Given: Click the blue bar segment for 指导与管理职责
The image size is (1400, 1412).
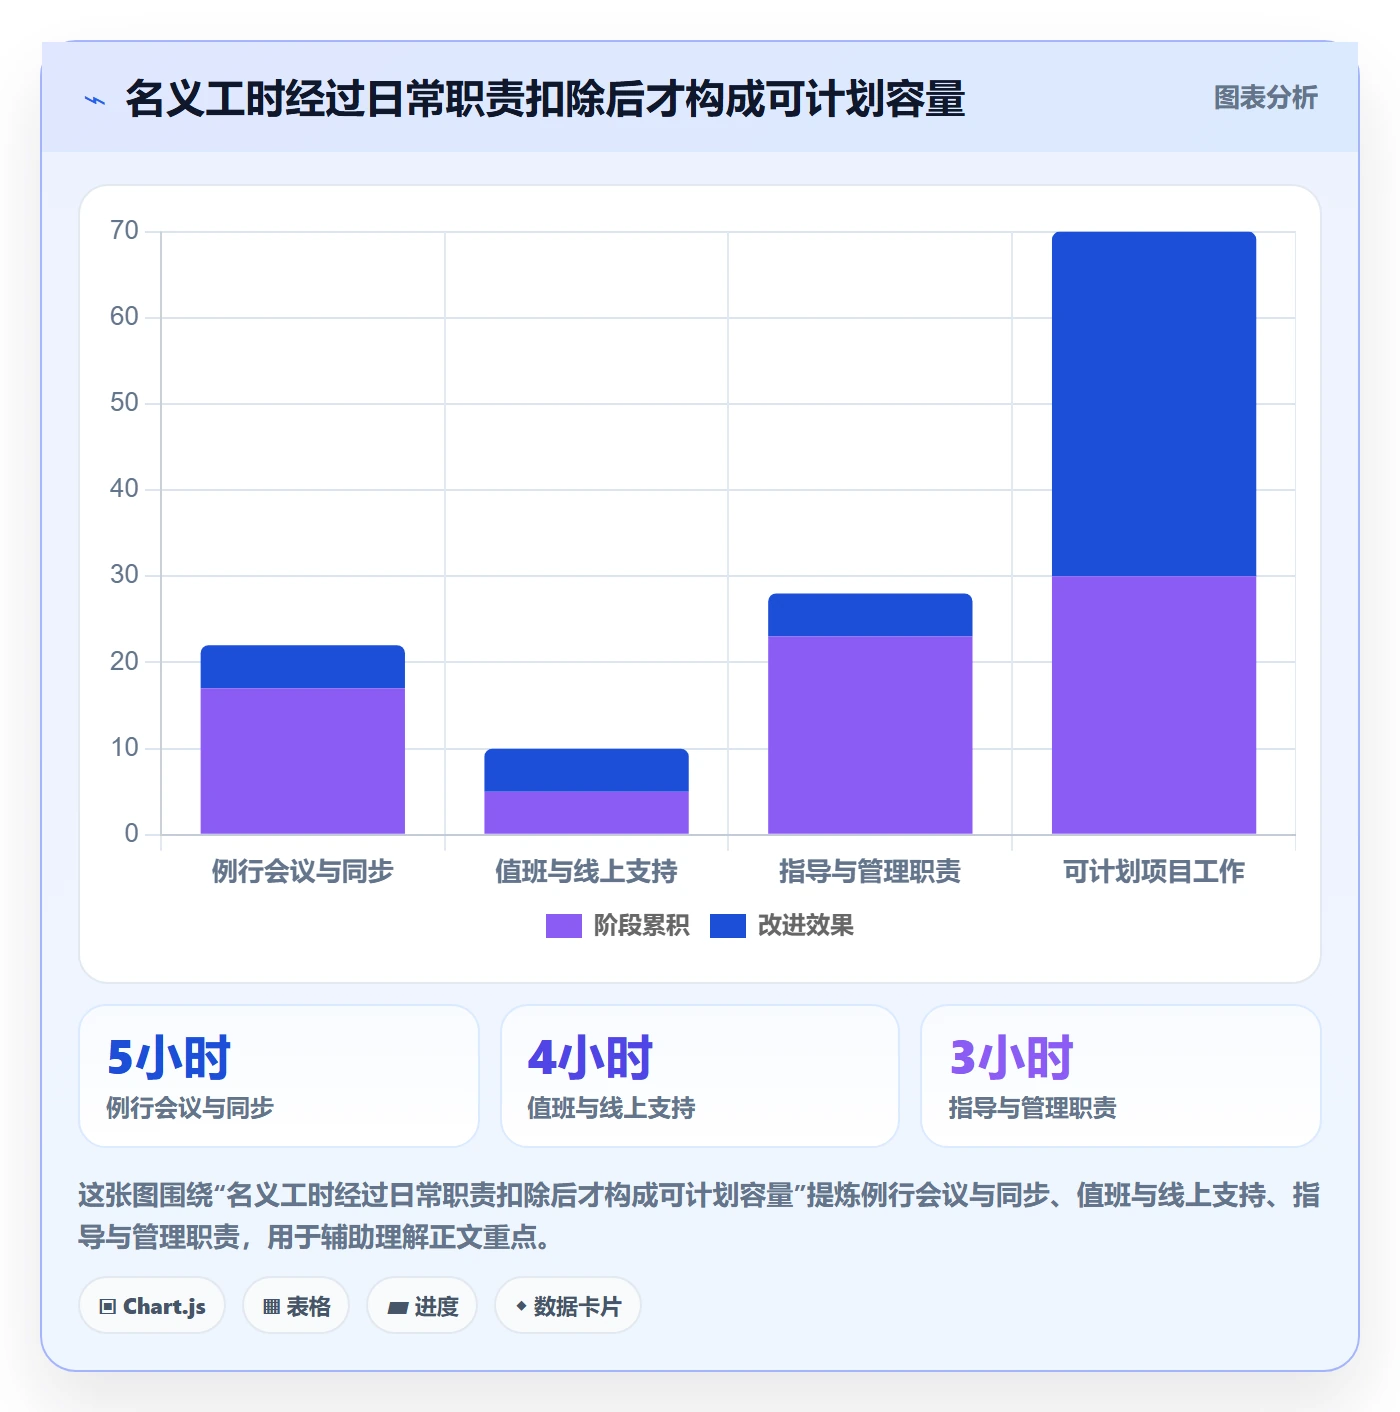Looking at the screenshot, I should click(x=870, y=615).
